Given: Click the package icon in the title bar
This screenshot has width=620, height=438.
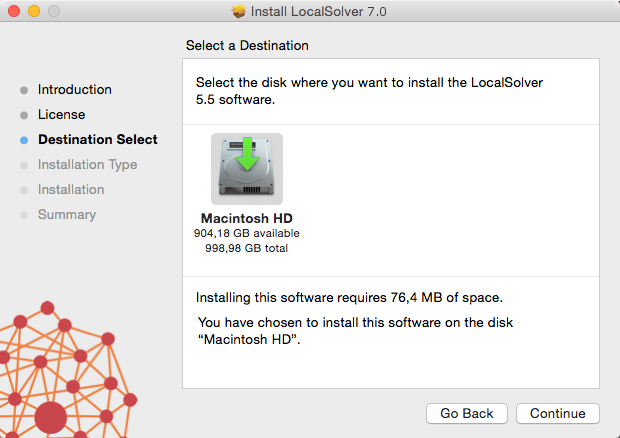Looking at the screenshot, I should (238, 12).
